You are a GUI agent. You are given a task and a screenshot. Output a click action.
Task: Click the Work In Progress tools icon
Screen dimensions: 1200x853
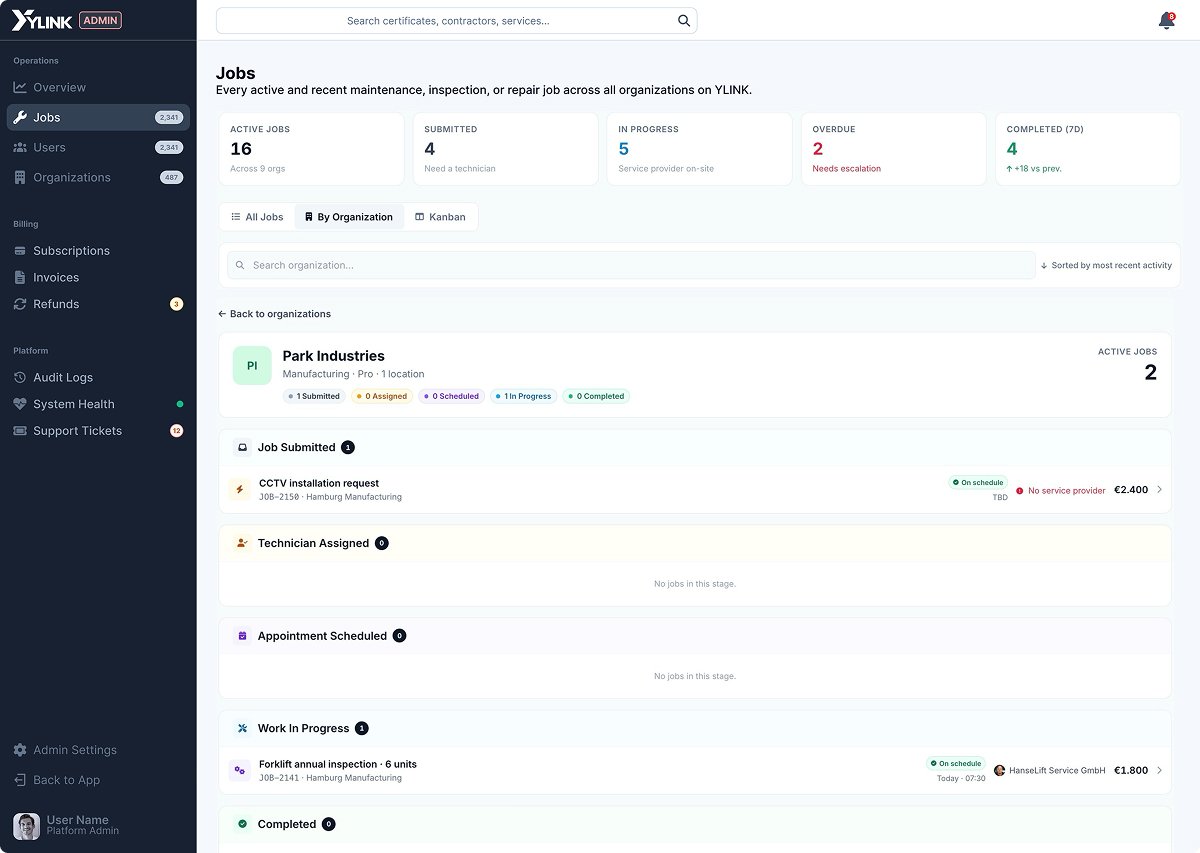(242, 728)
